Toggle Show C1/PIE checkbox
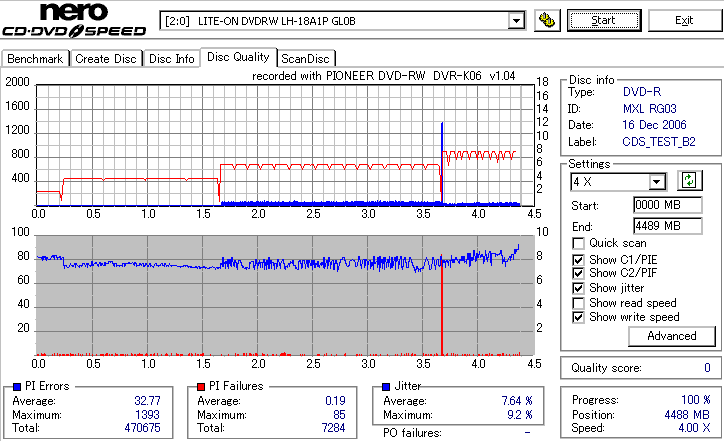The height and width of the screenshot is (441, 724). pyautogui.click(x=578, y=260)
